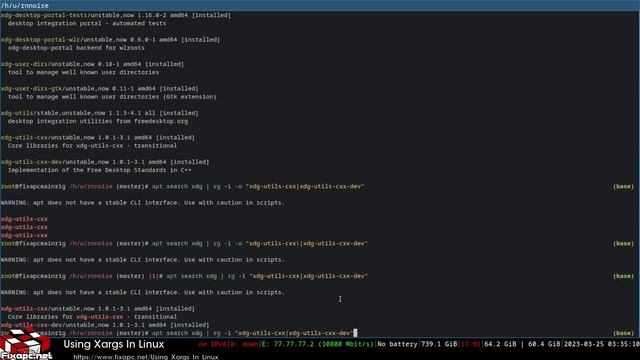Open the www.fixapc.net Using Xargs link
Viewport: 640px width, 360px height.
point(146,357)
